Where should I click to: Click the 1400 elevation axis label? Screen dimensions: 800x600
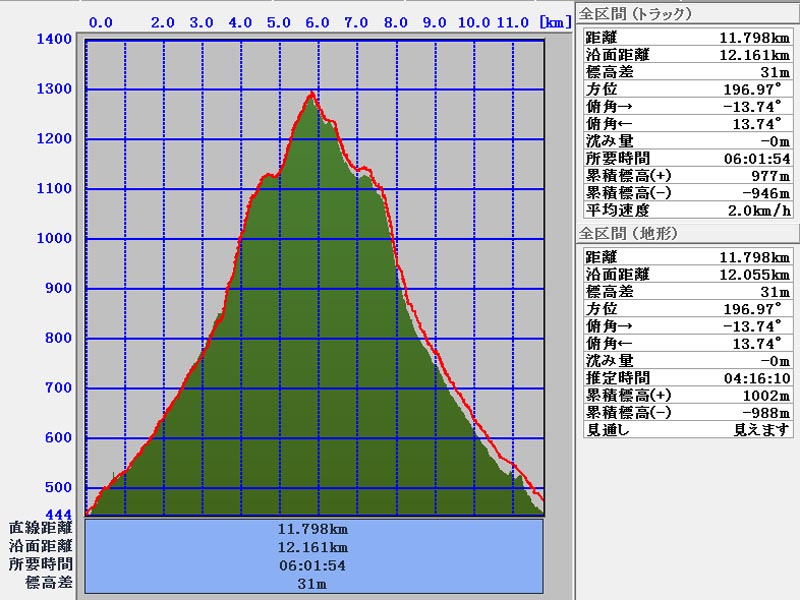pyautogui.click(x=53, y=39)
